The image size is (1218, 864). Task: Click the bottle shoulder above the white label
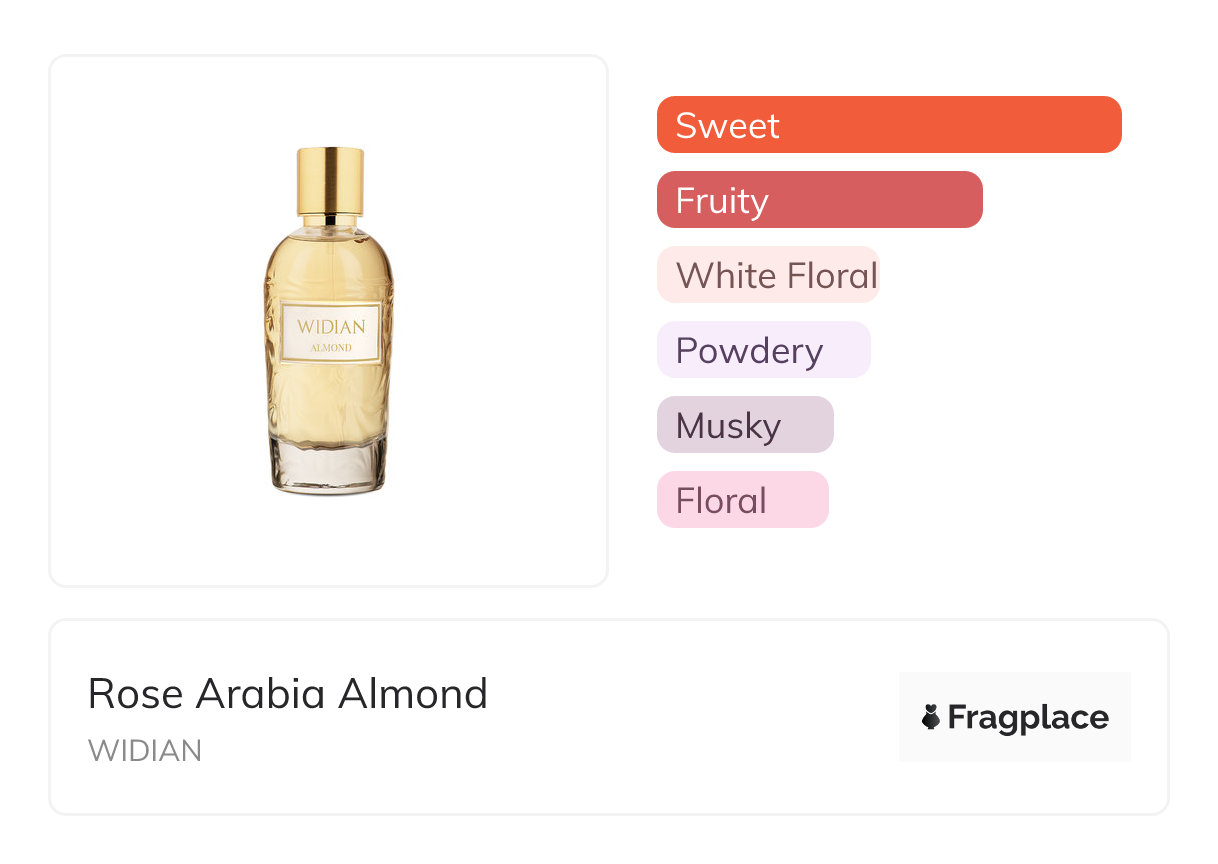(x=329, y=265)
